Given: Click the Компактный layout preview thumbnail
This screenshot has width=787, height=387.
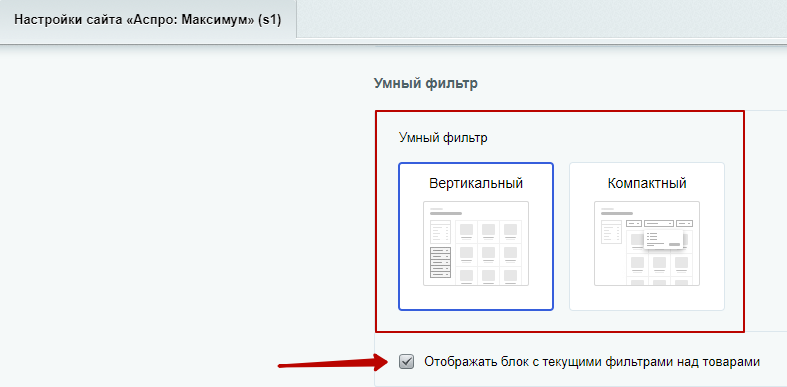Looking at the screenshot, I should pos(646,243).
